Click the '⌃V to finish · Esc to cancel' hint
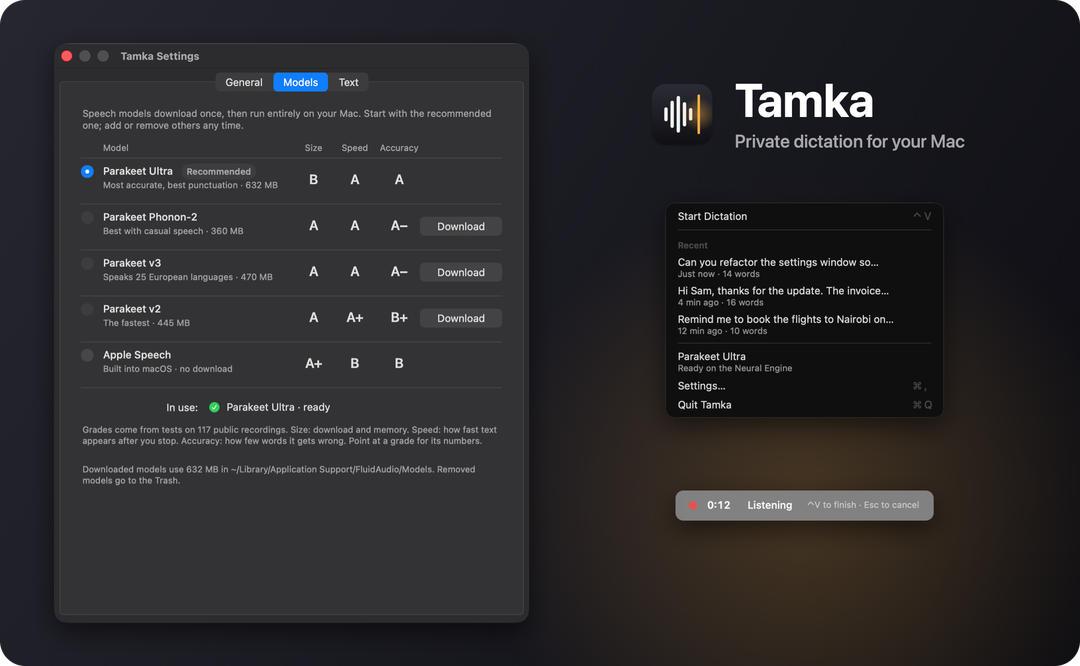This screenshot has height=666, width=1080. [863, 505]
